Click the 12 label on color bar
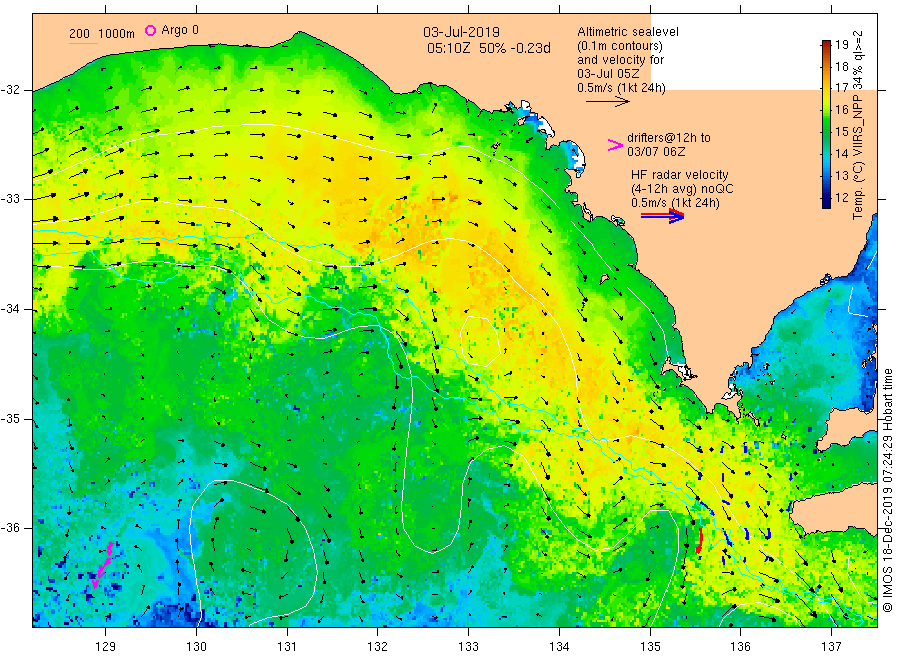900x660 pixels. point(841,198)
